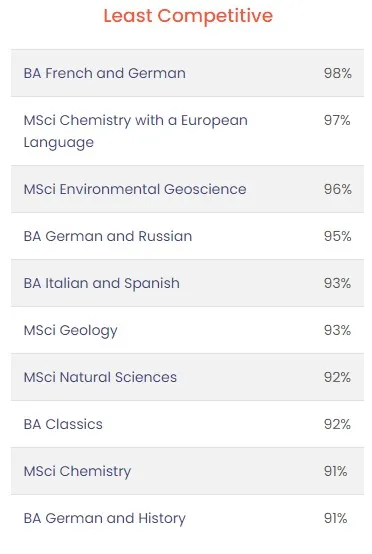This screenshot has height=554, width=372.
Task: Click MSci Chemistry with a European Language
Action: click(x=136, y=131)
